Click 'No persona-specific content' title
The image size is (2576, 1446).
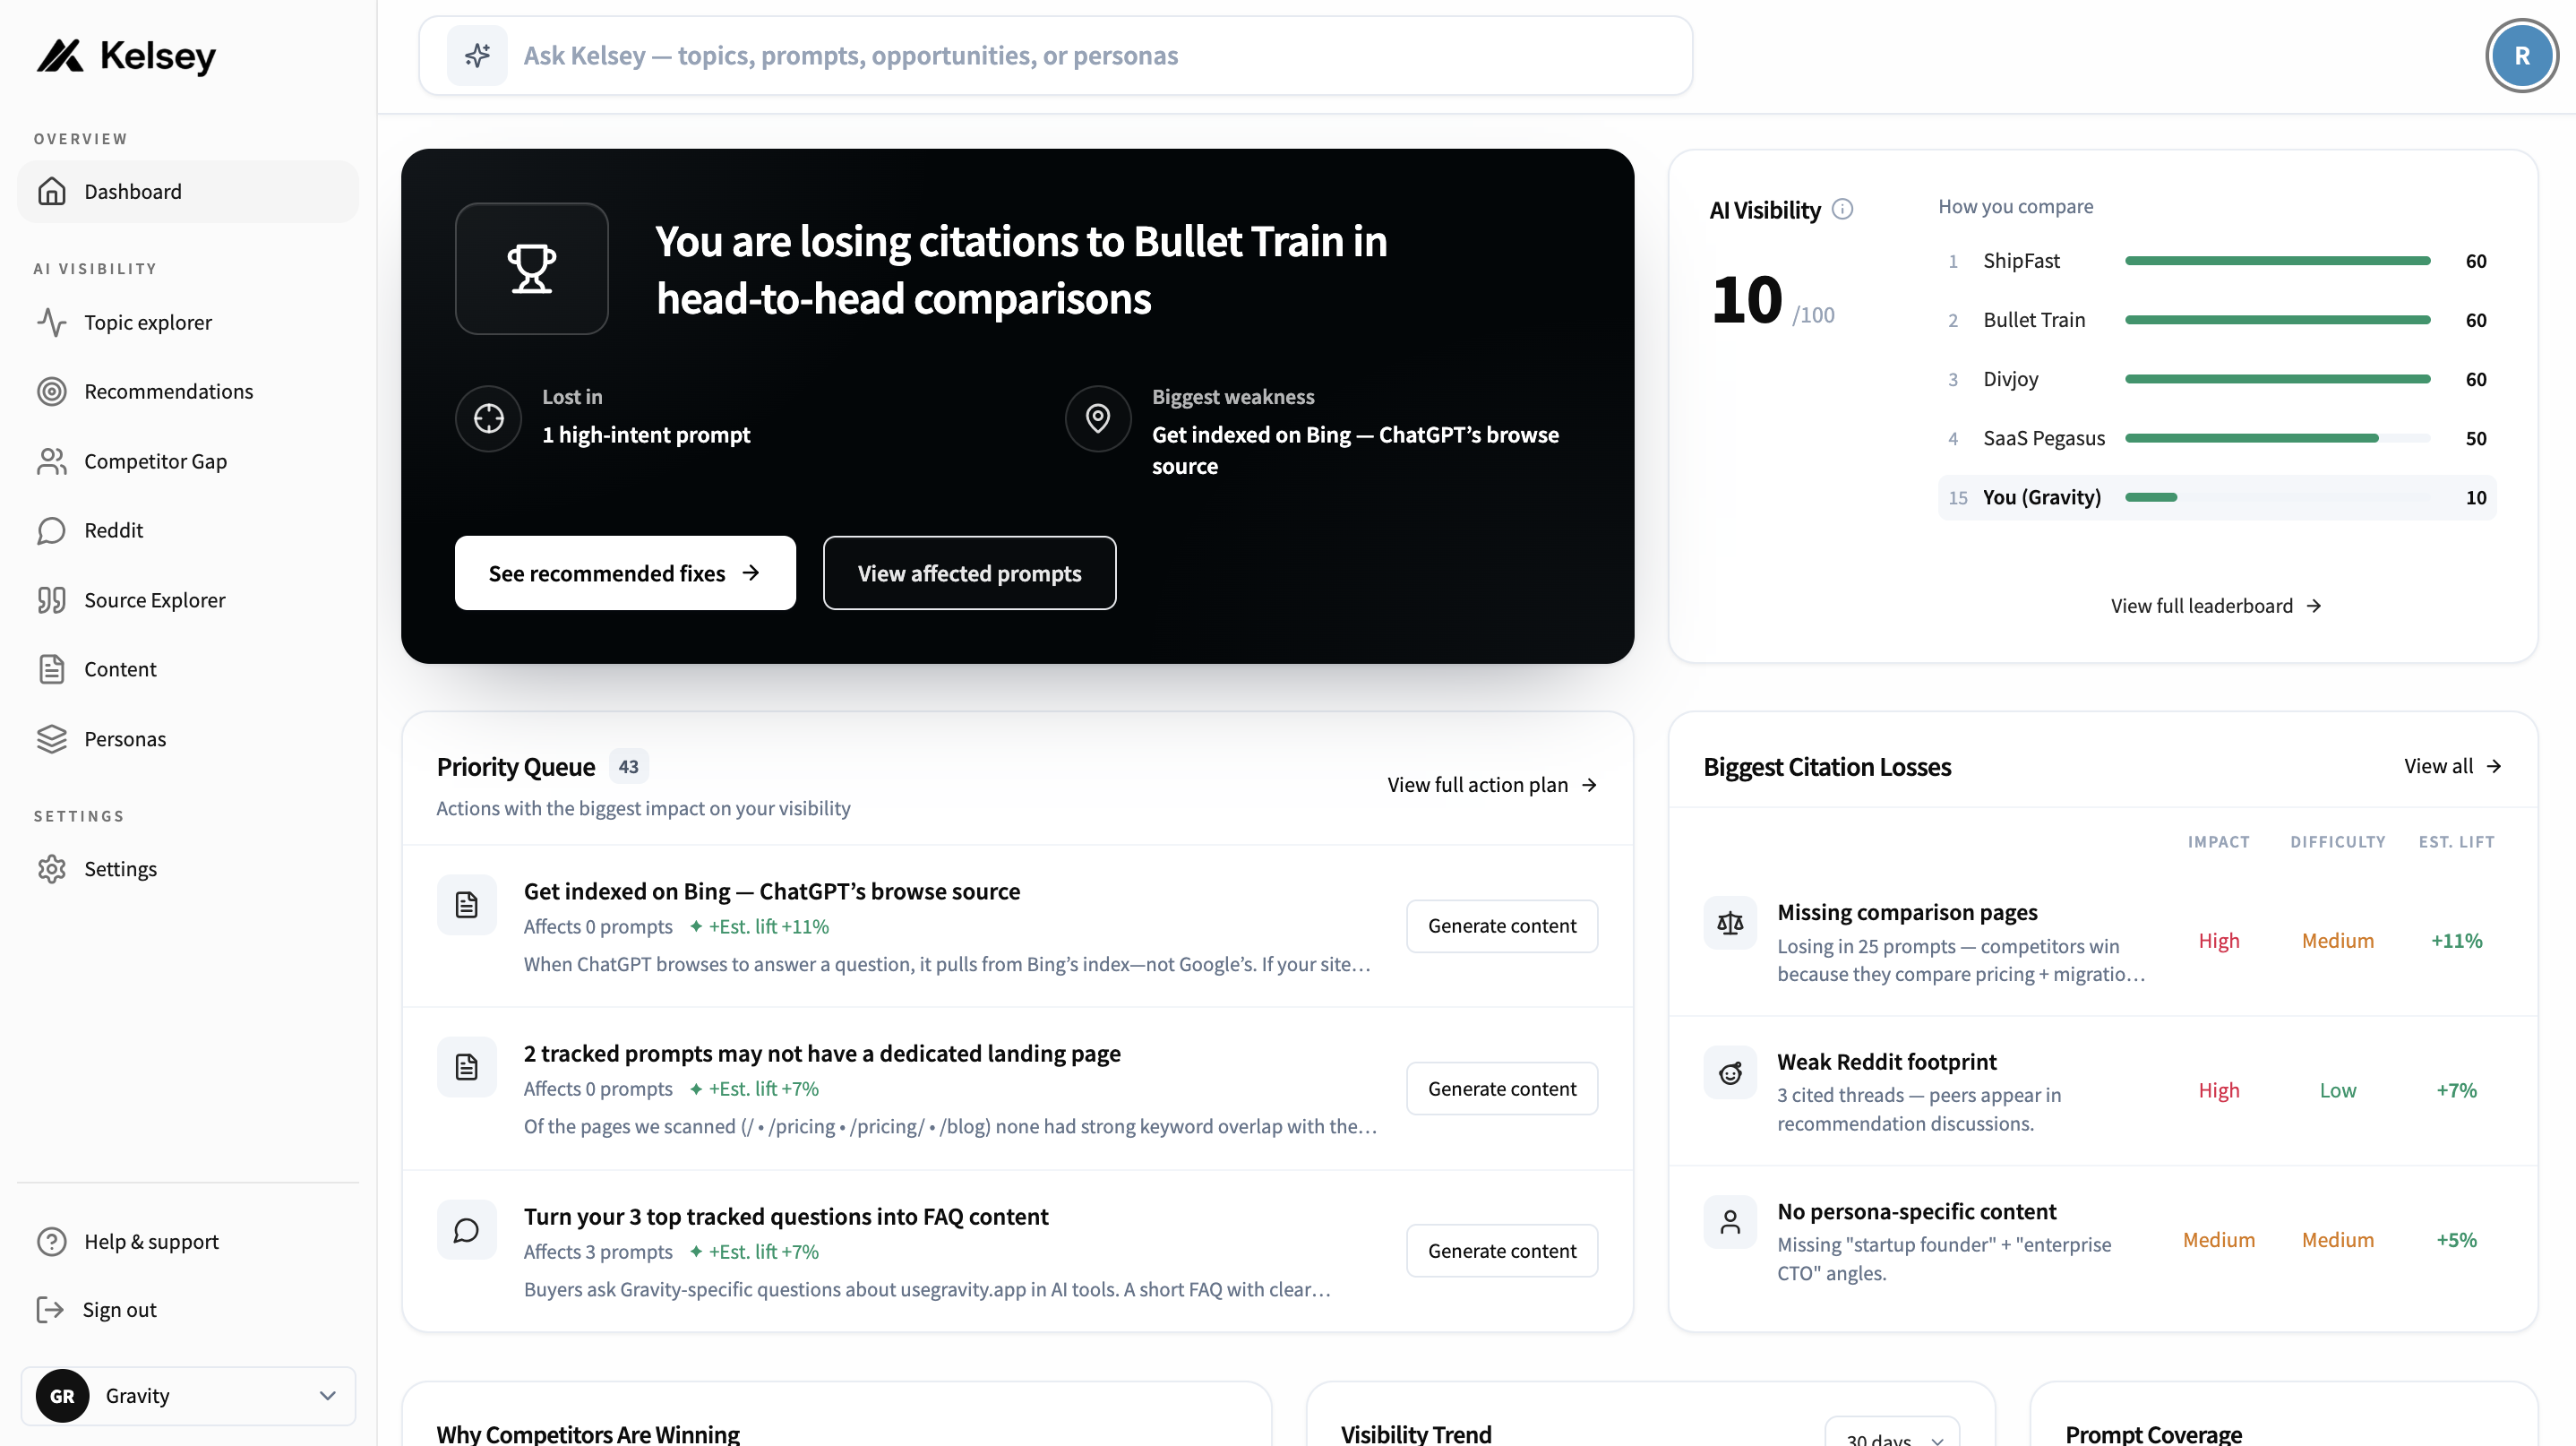(1916, 1211)
